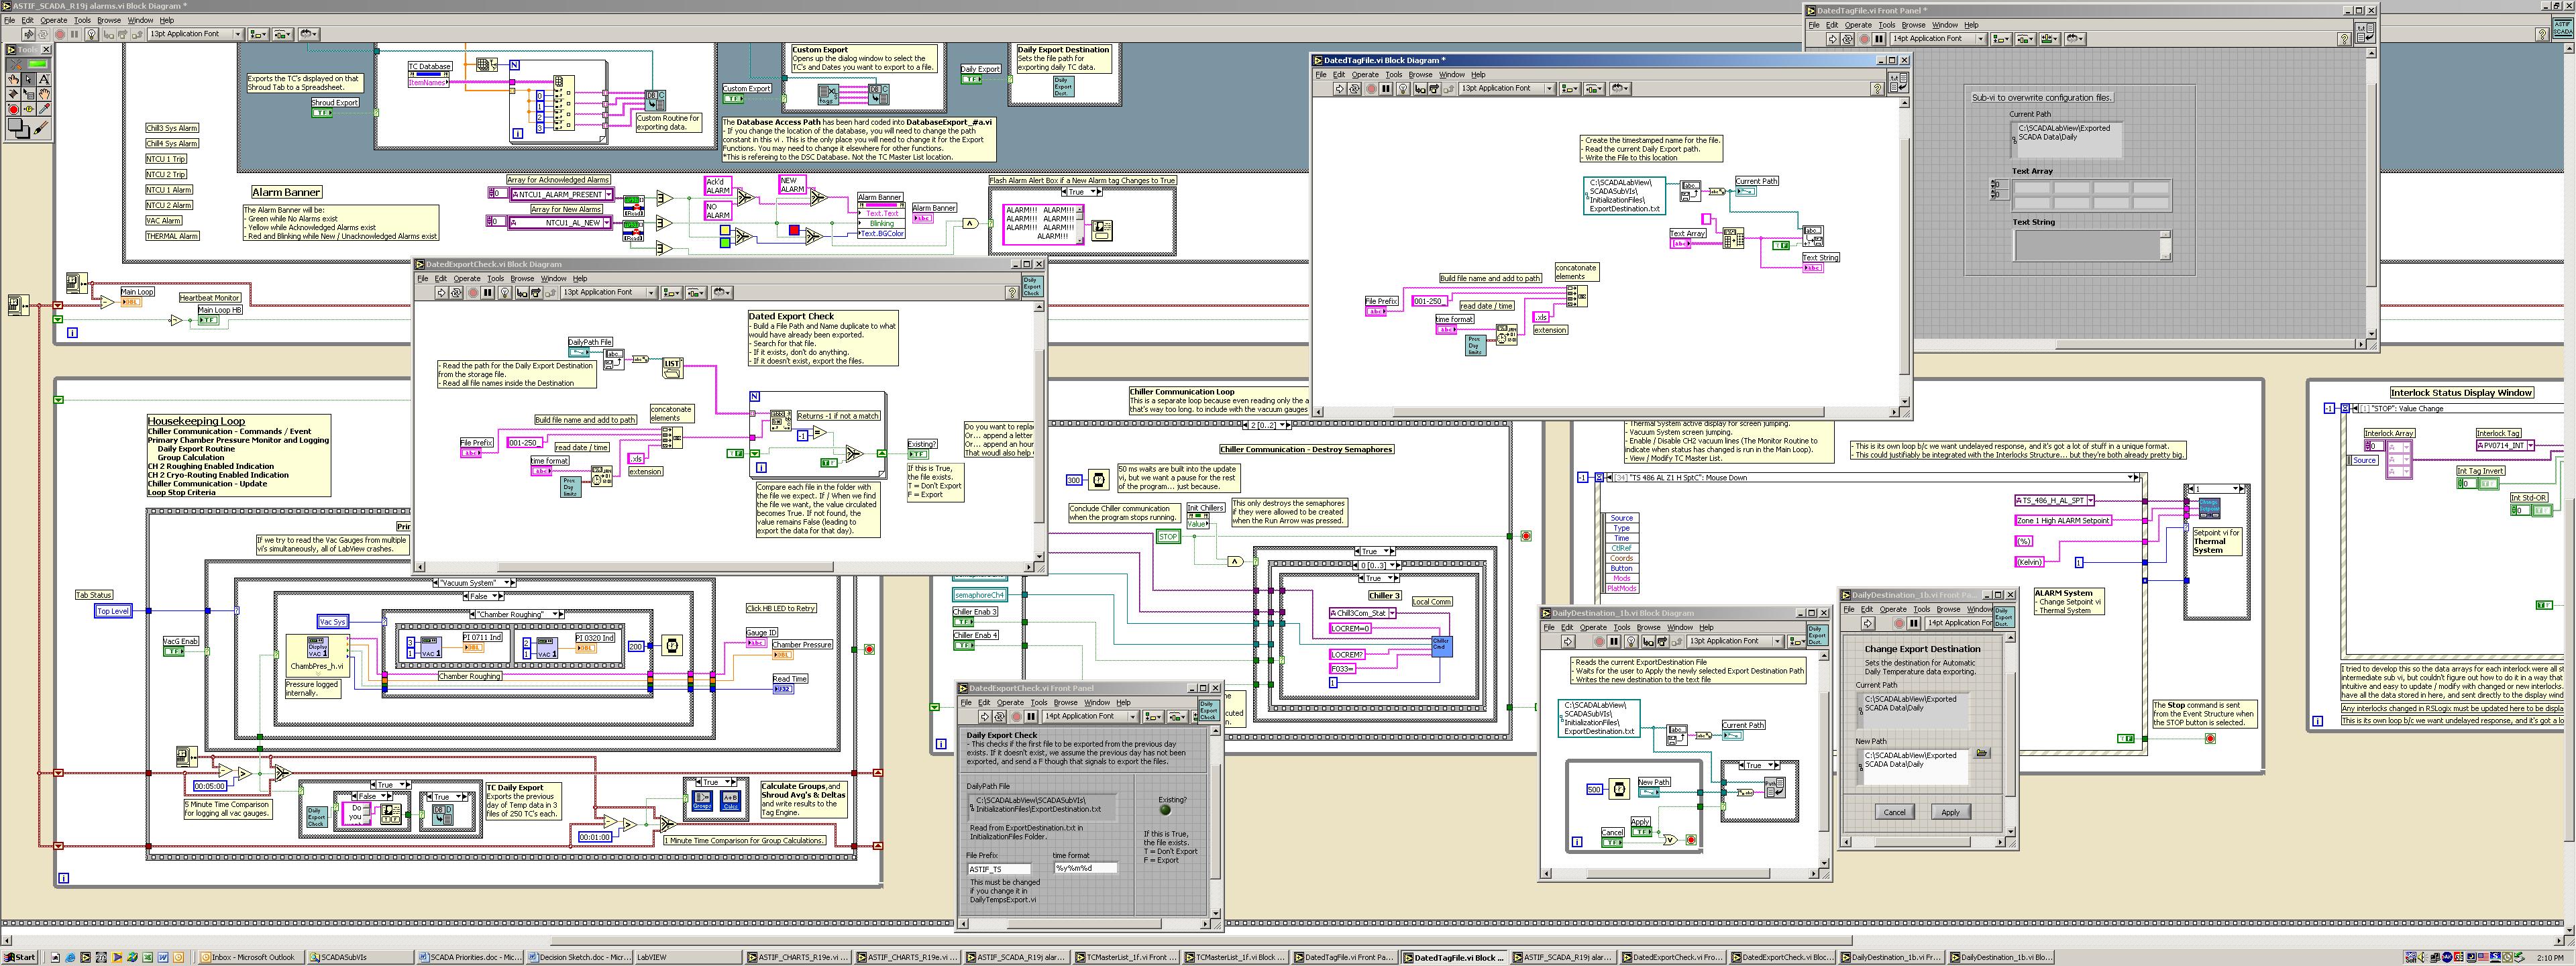Click Cancel TF terminal in DailyDestination diagram
The height and width of the screenshot is (966, 2576).
[1612, 843]
